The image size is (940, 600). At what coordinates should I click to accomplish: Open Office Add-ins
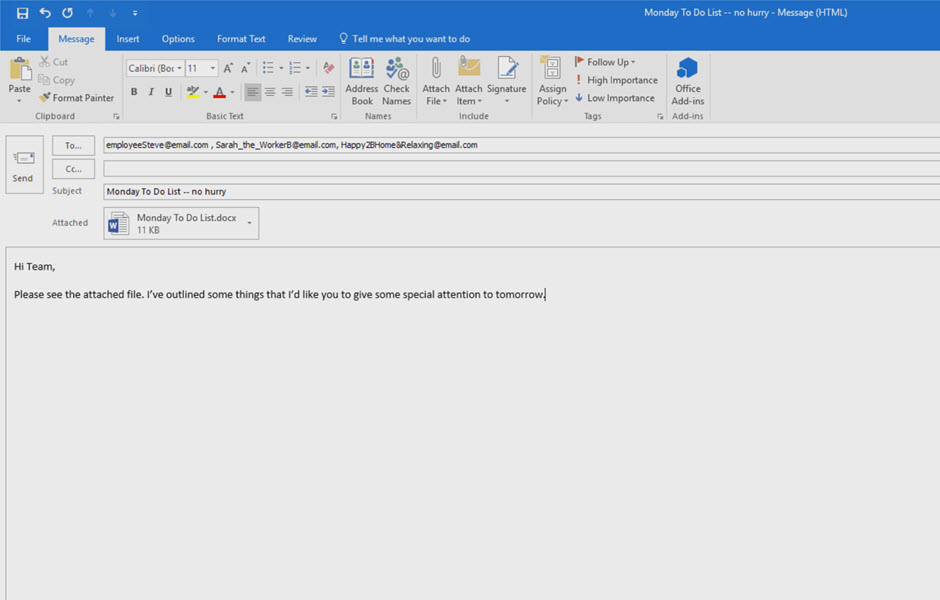688,81
